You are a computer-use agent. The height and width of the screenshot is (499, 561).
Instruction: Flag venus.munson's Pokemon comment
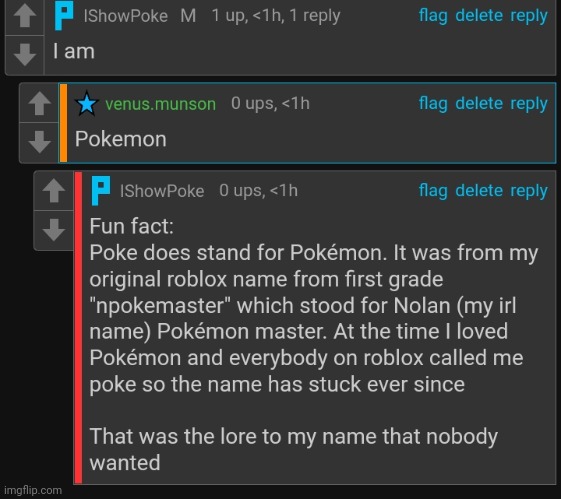pos(433,104)
